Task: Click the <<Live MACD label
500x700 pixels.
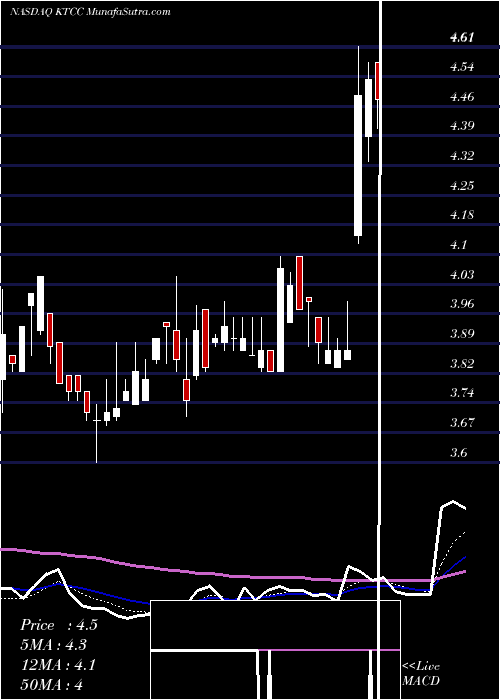Action: (421, 673)
